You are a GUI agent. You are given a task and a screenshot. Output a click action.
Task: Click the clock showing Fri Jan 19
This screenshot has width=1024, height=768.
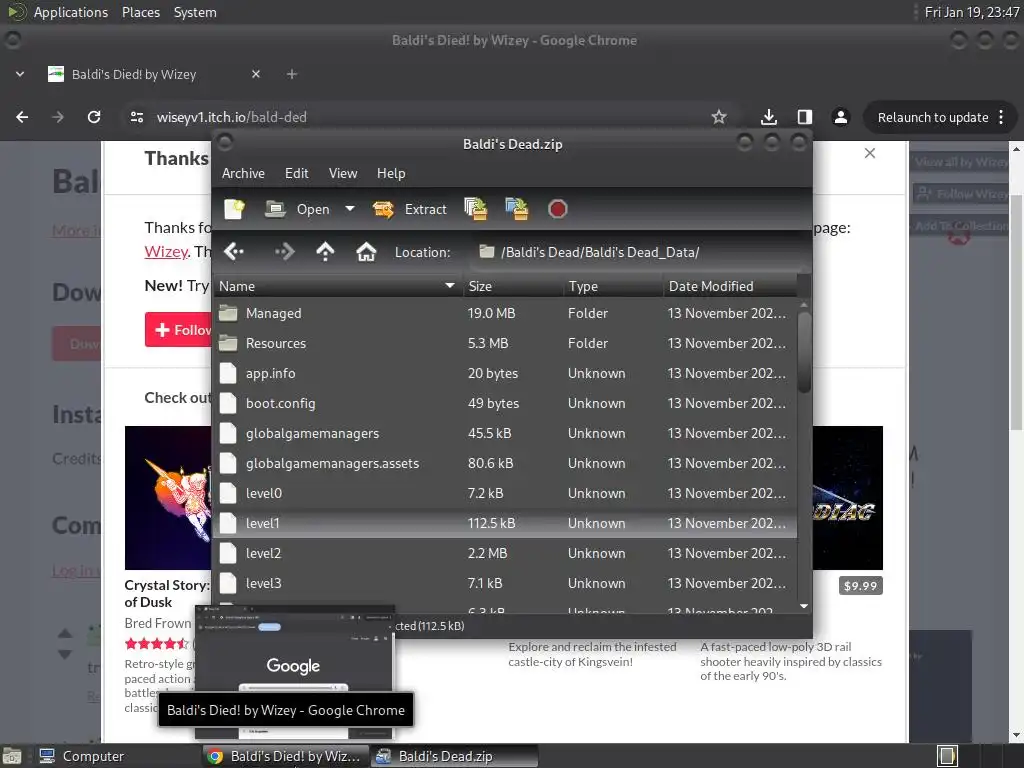click(972, 12)
